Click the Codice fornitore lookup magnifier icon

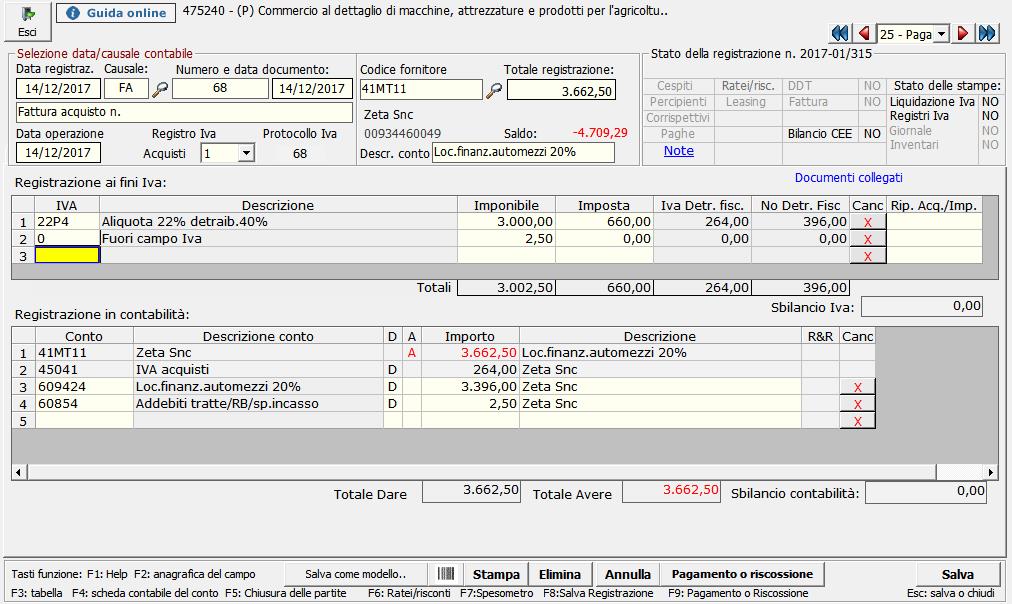coord(494,90)
